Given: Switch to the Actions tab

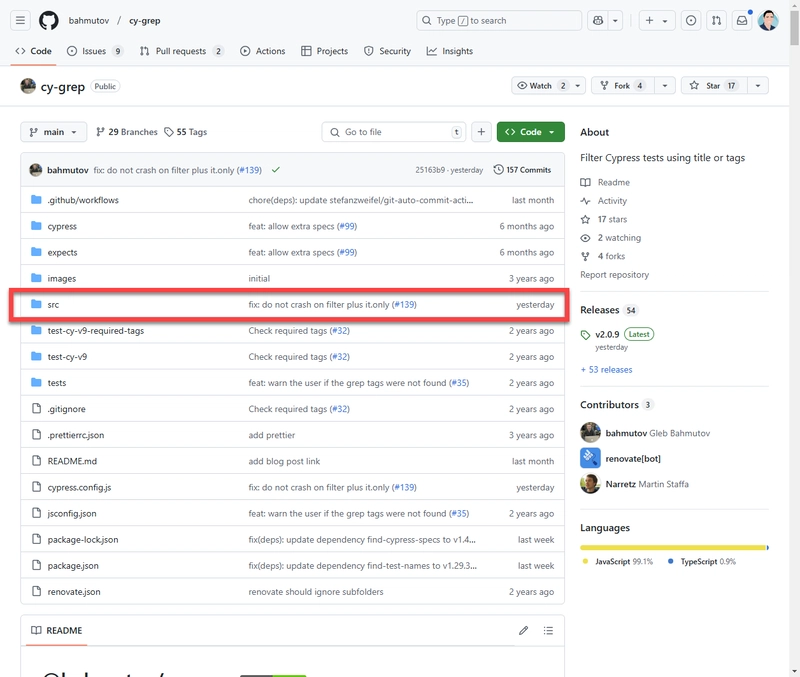Looking at the screenshot, I should 263,51.
